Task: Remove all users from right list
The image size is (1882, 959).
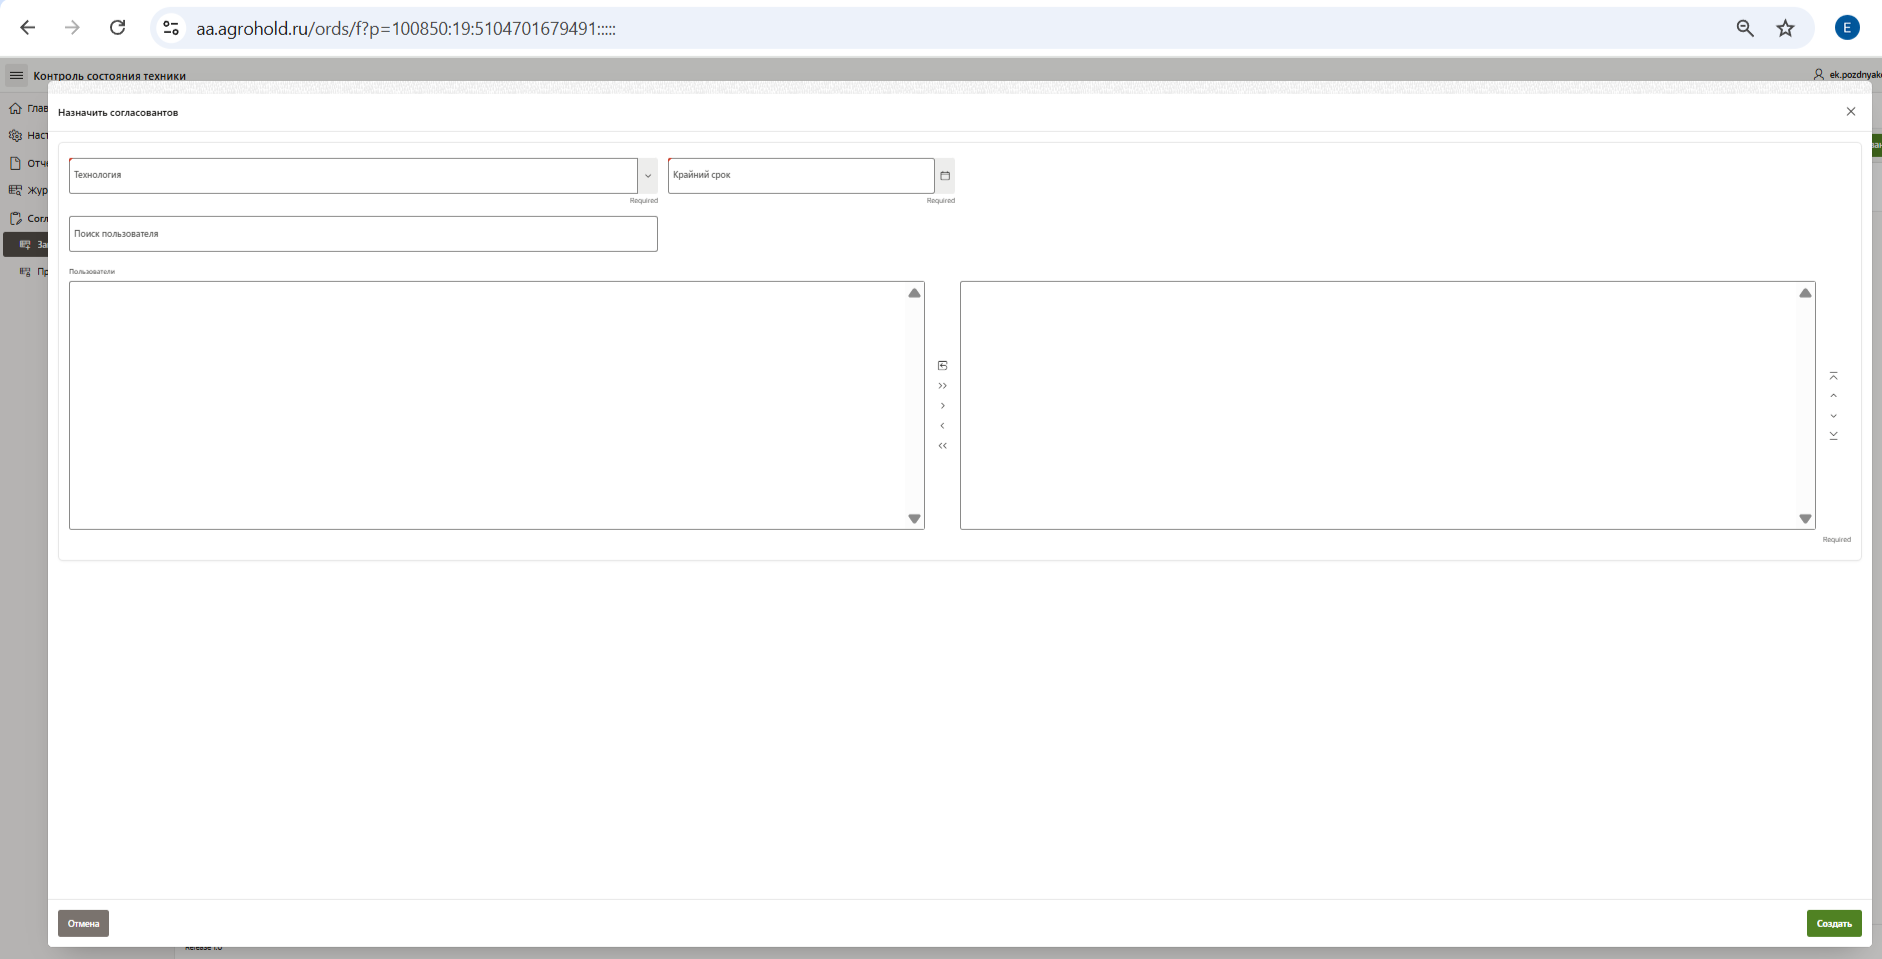Action: (942, 446)
